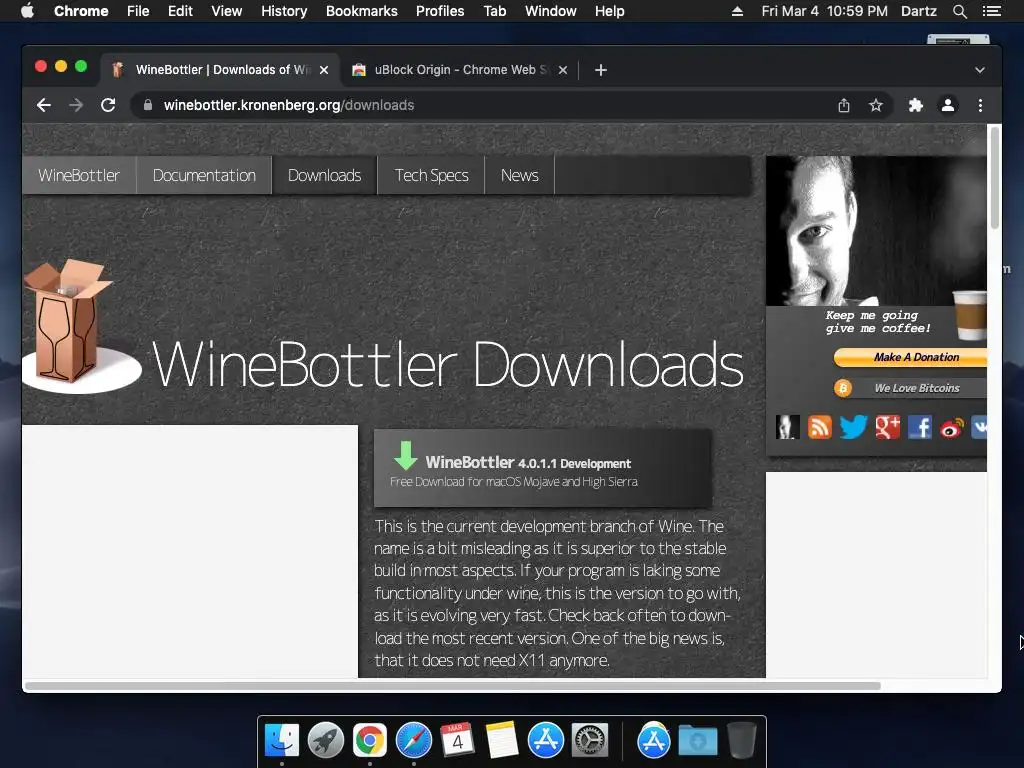
Task: Open the Downloads nav item
Action: click(x=325, y=175)
